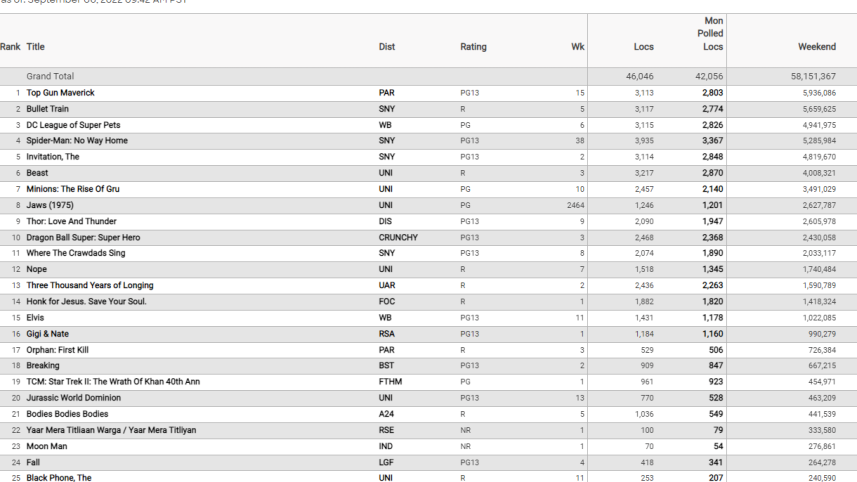
Task: Open Dragon Ball Super: Super Hero title
Action: tap(83, 238)
